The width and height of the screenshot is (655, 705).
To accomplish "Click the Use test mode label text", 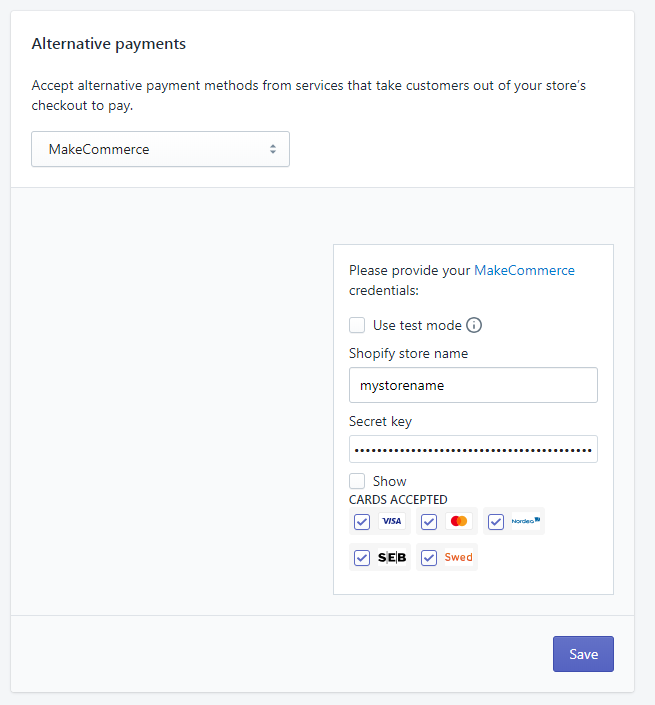I will click(x=417, y=325).
